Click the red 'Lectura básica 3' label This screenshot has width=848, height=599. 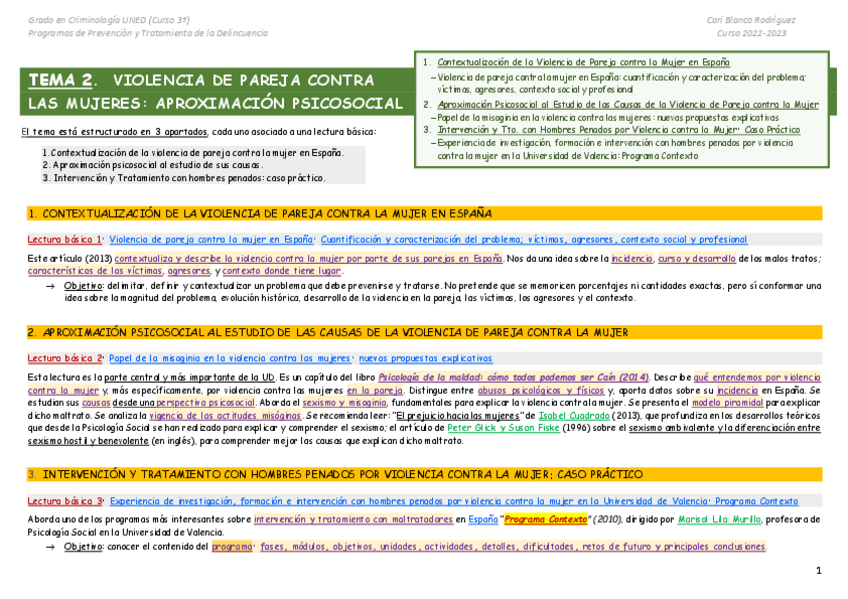pyautogui.click(x=65, y=501)
